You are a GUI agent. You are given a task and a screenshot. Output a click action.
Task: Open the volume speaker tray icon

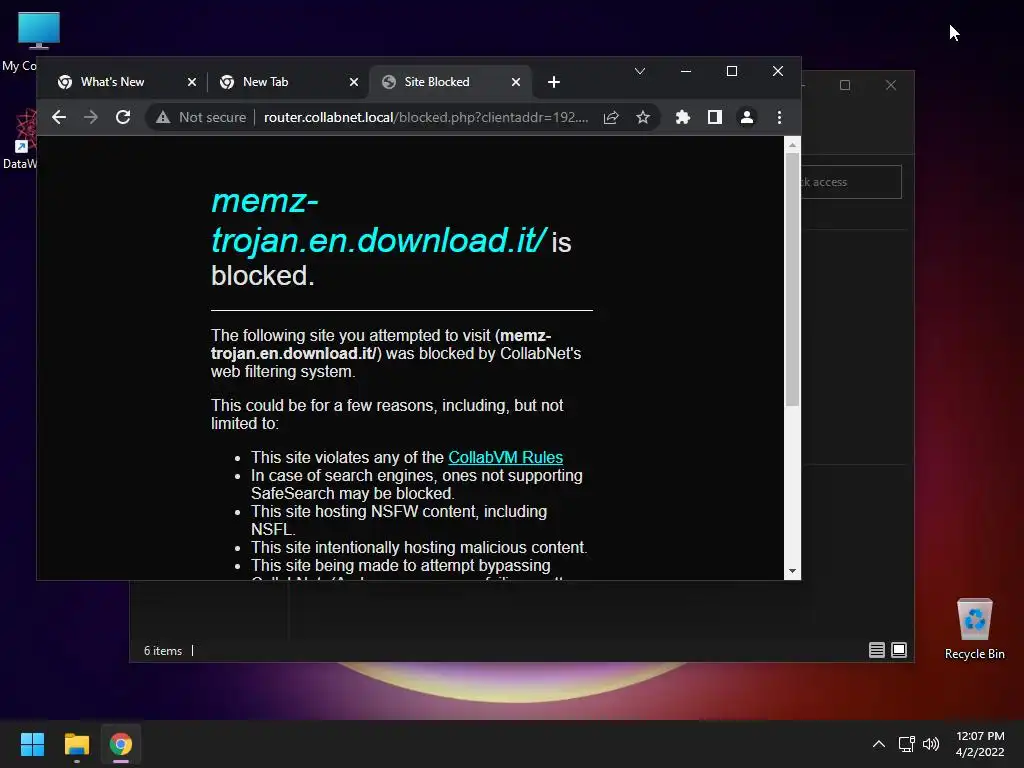(931, 744)
